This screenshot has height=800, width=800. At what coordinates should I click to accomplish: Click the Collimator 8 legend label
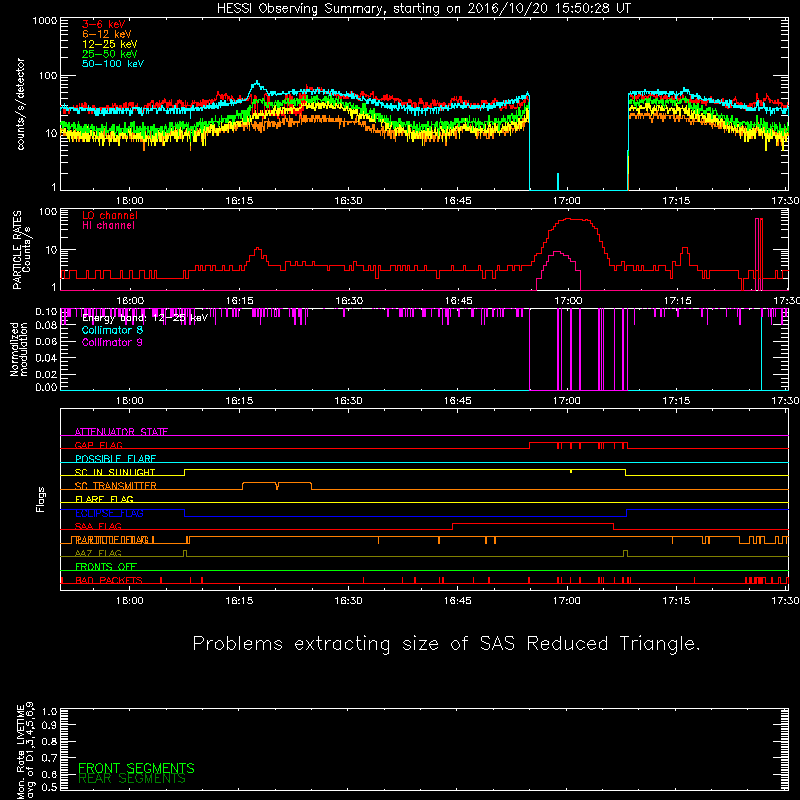click(x=112, y=330)
